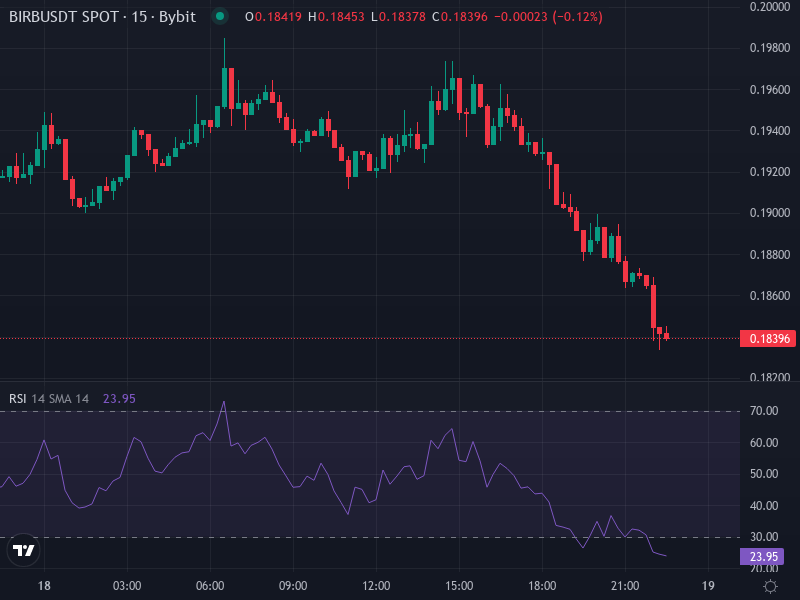800x600 pixels.
Task: Click the purple RSI value badge 23.95
Action: tap(763, 555)
